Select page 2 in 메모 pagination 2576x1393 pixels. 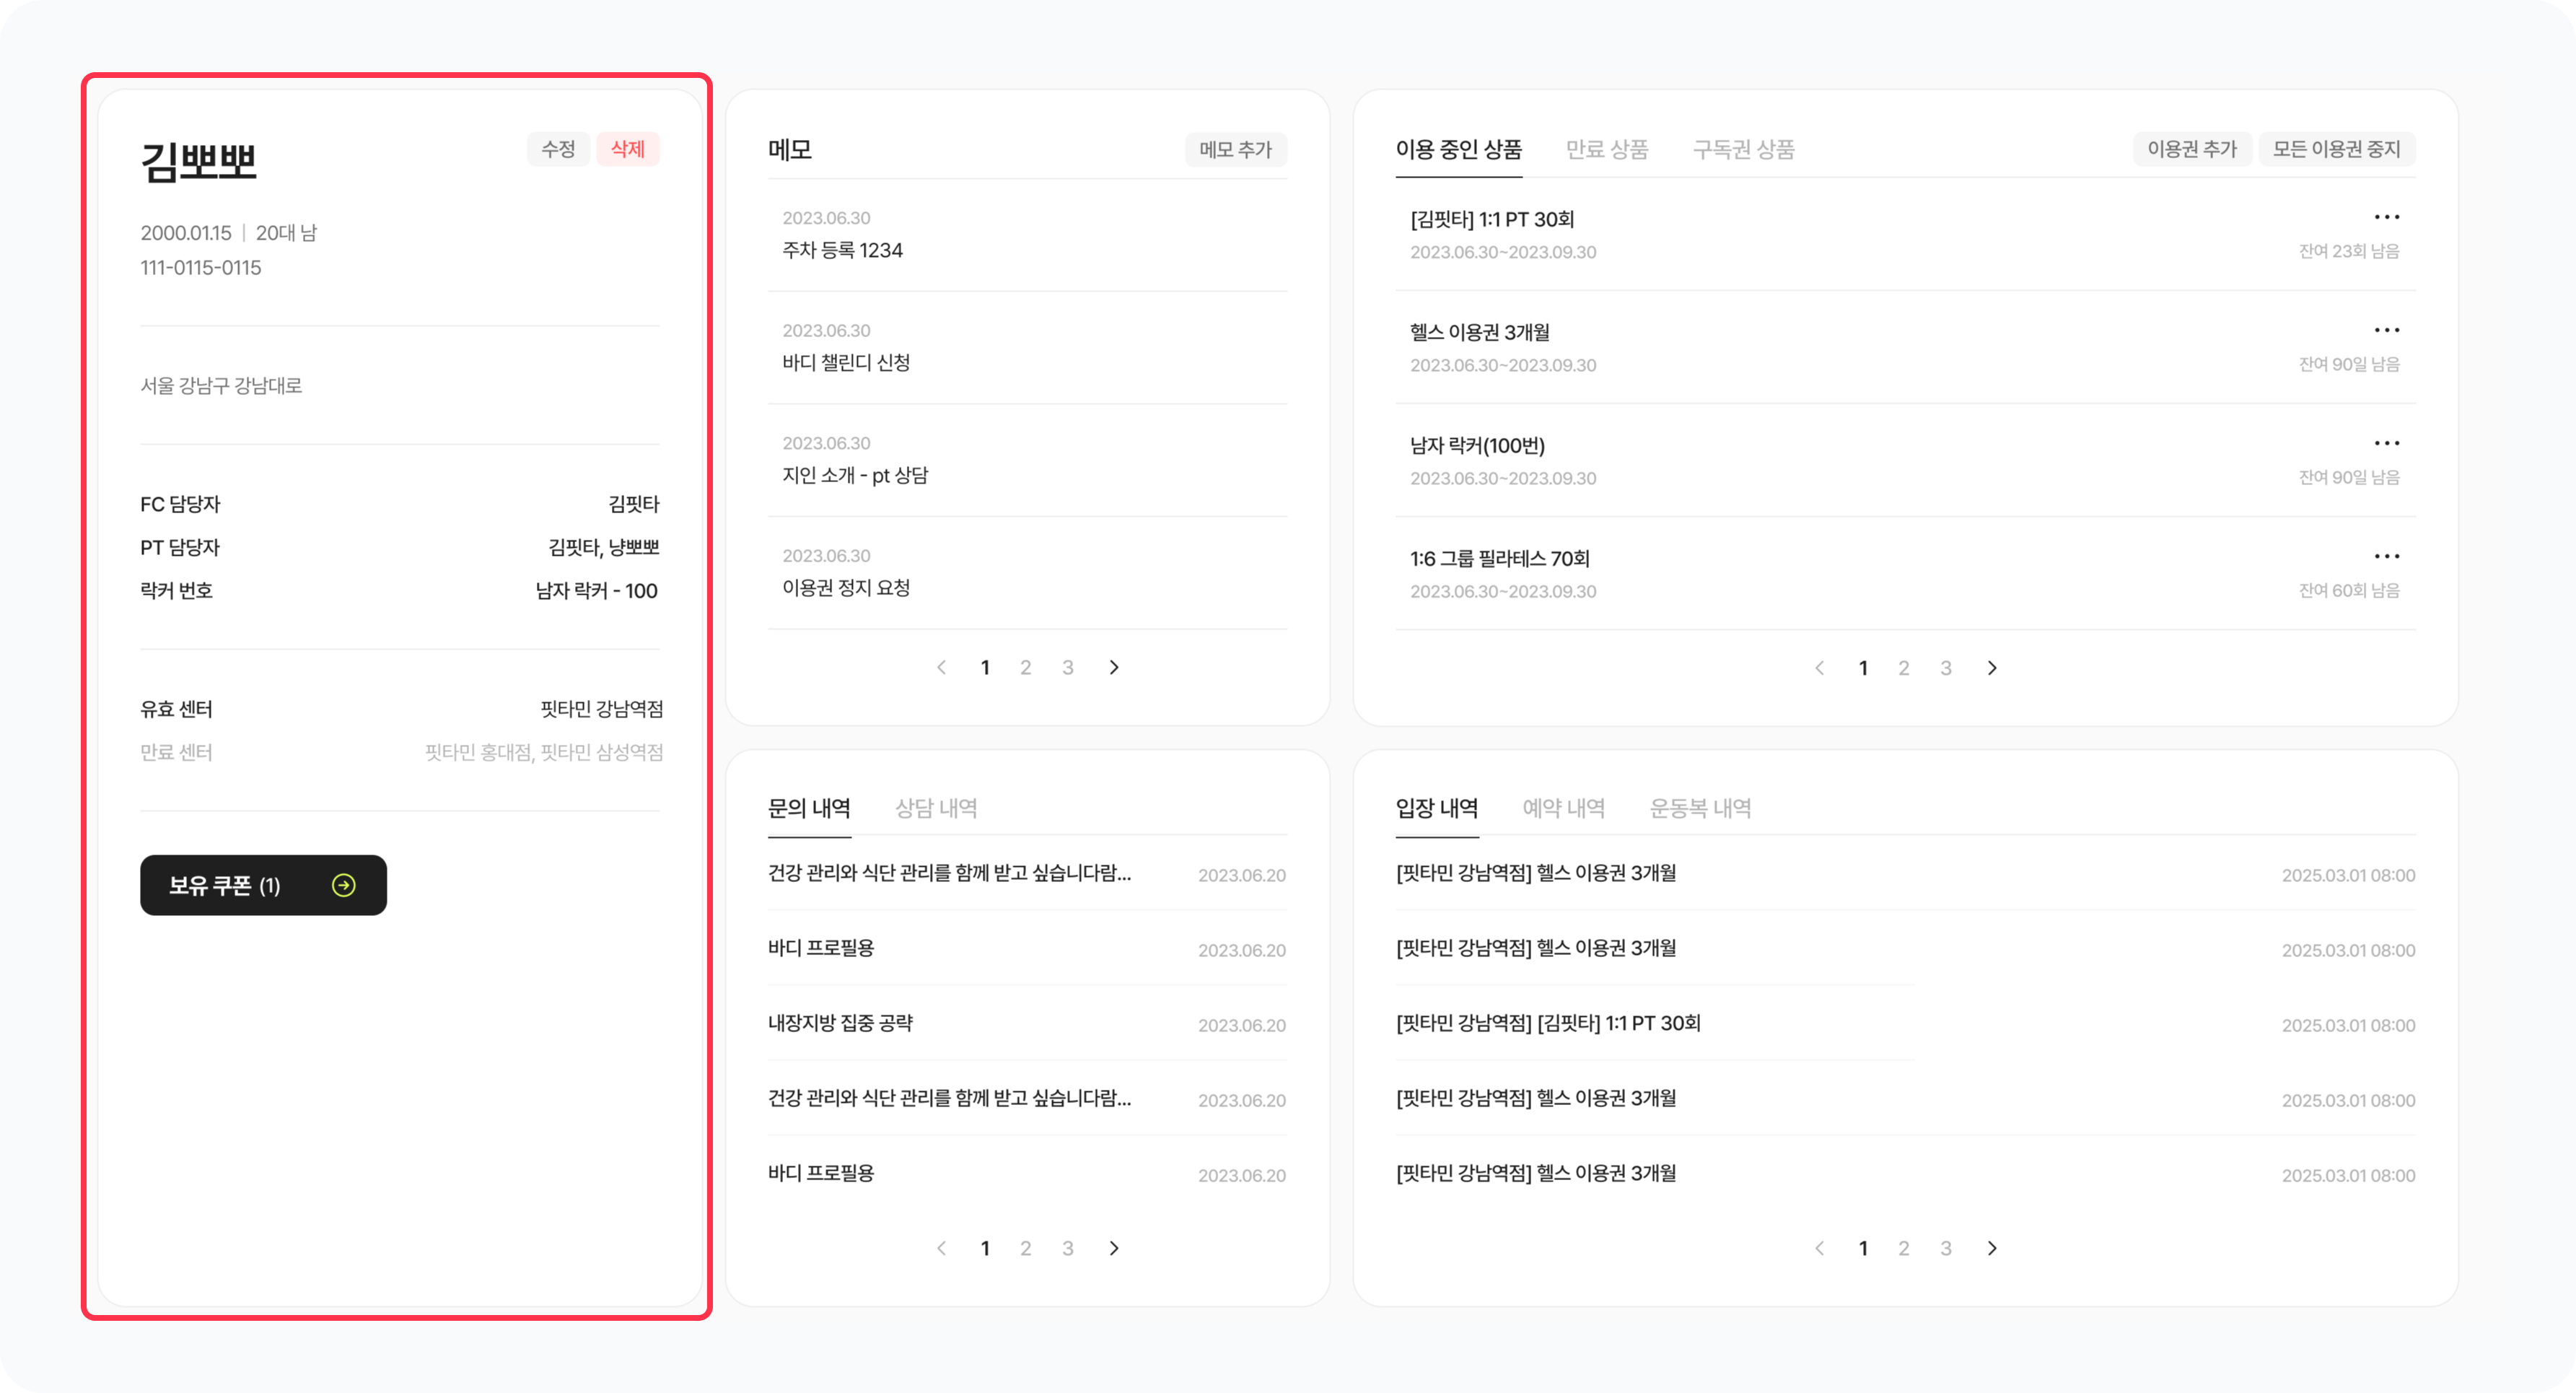(x=1025, y=667)
